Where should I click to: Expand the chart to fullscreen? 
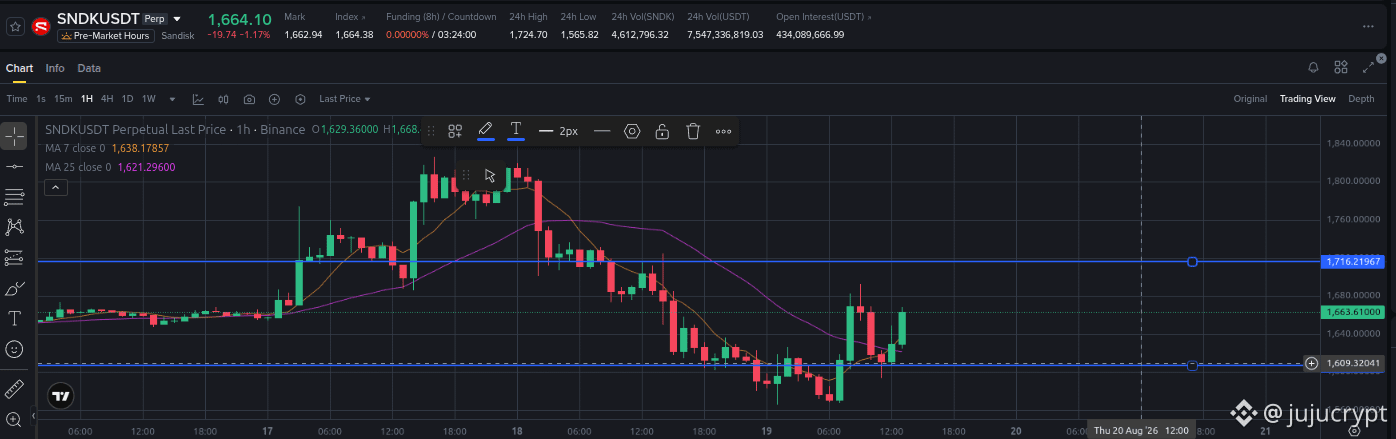[x=1368, y=67]
